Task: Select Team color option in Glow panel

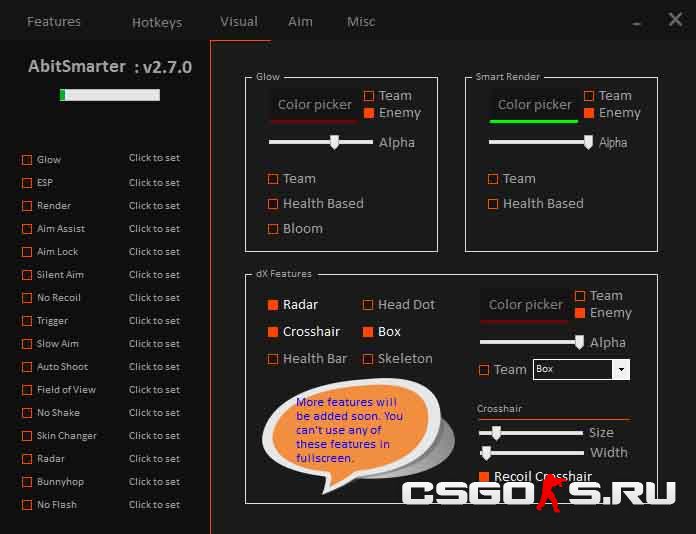Action: click(x=368, y=96)
